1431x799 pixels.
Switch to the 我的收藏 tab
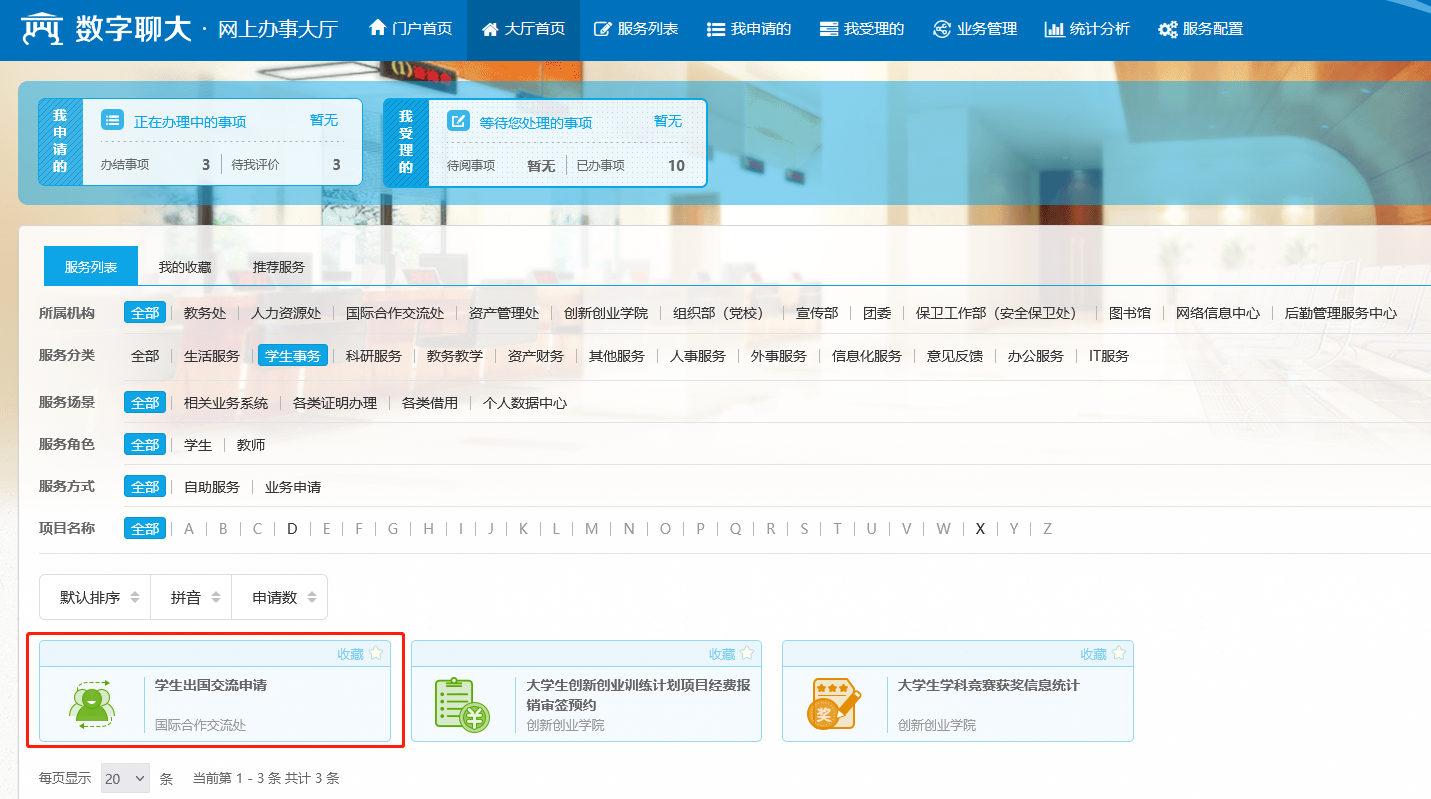(x=185, y=267)
